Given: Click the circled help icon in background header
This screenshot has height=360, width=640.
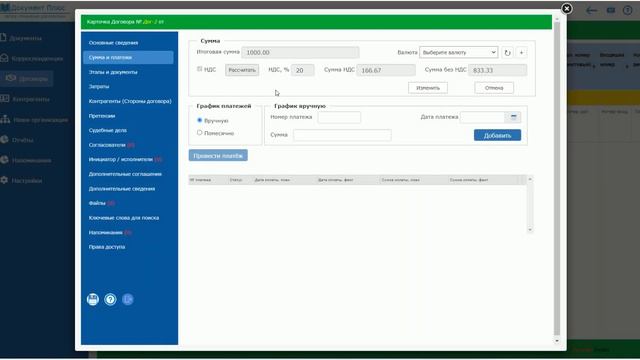Looking at the screenshot, I should pyautogui.click(x=628, y=10).
